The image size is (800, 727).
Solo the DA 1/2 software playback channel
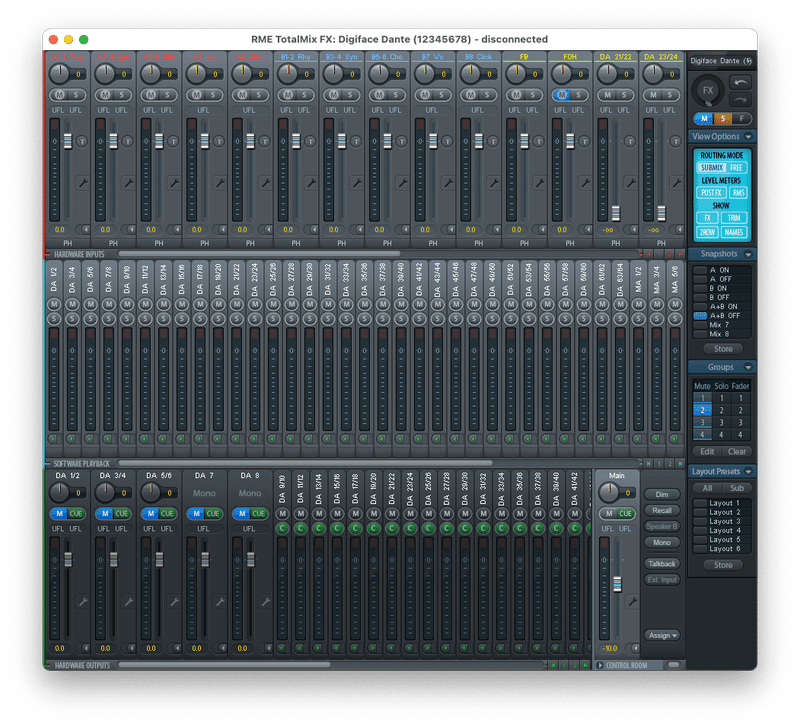54,318
